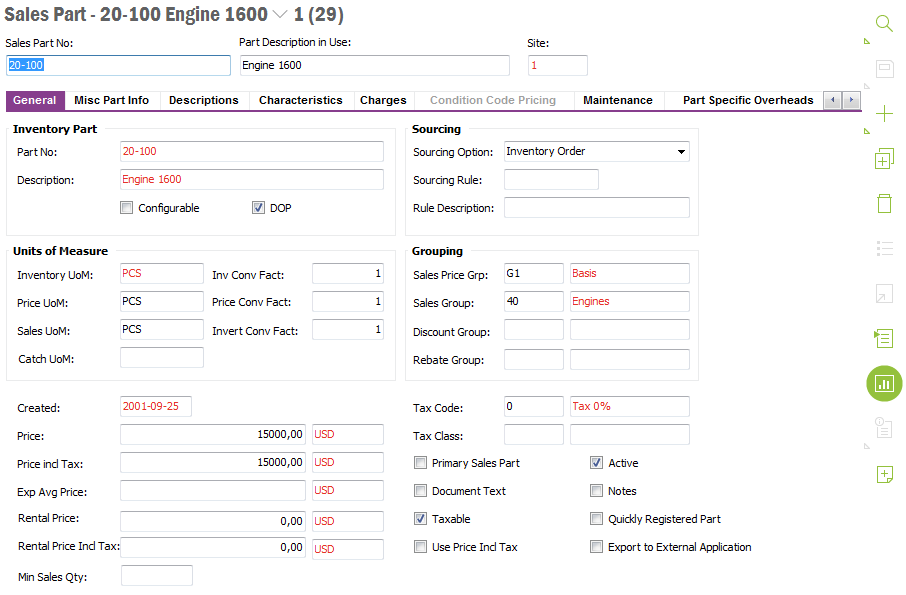Enable the Configurable checkbox
This screenshot has height=595, width=906.
[126, 208]
